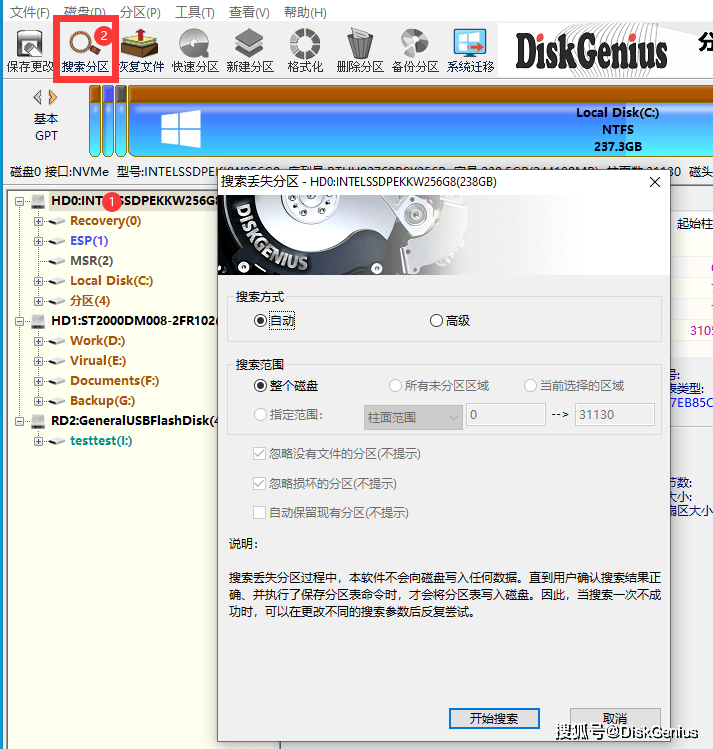The height and width of the screenshot is (749, 713).
Task: Collapse the HD1 disk tree node
Action: 19,321
